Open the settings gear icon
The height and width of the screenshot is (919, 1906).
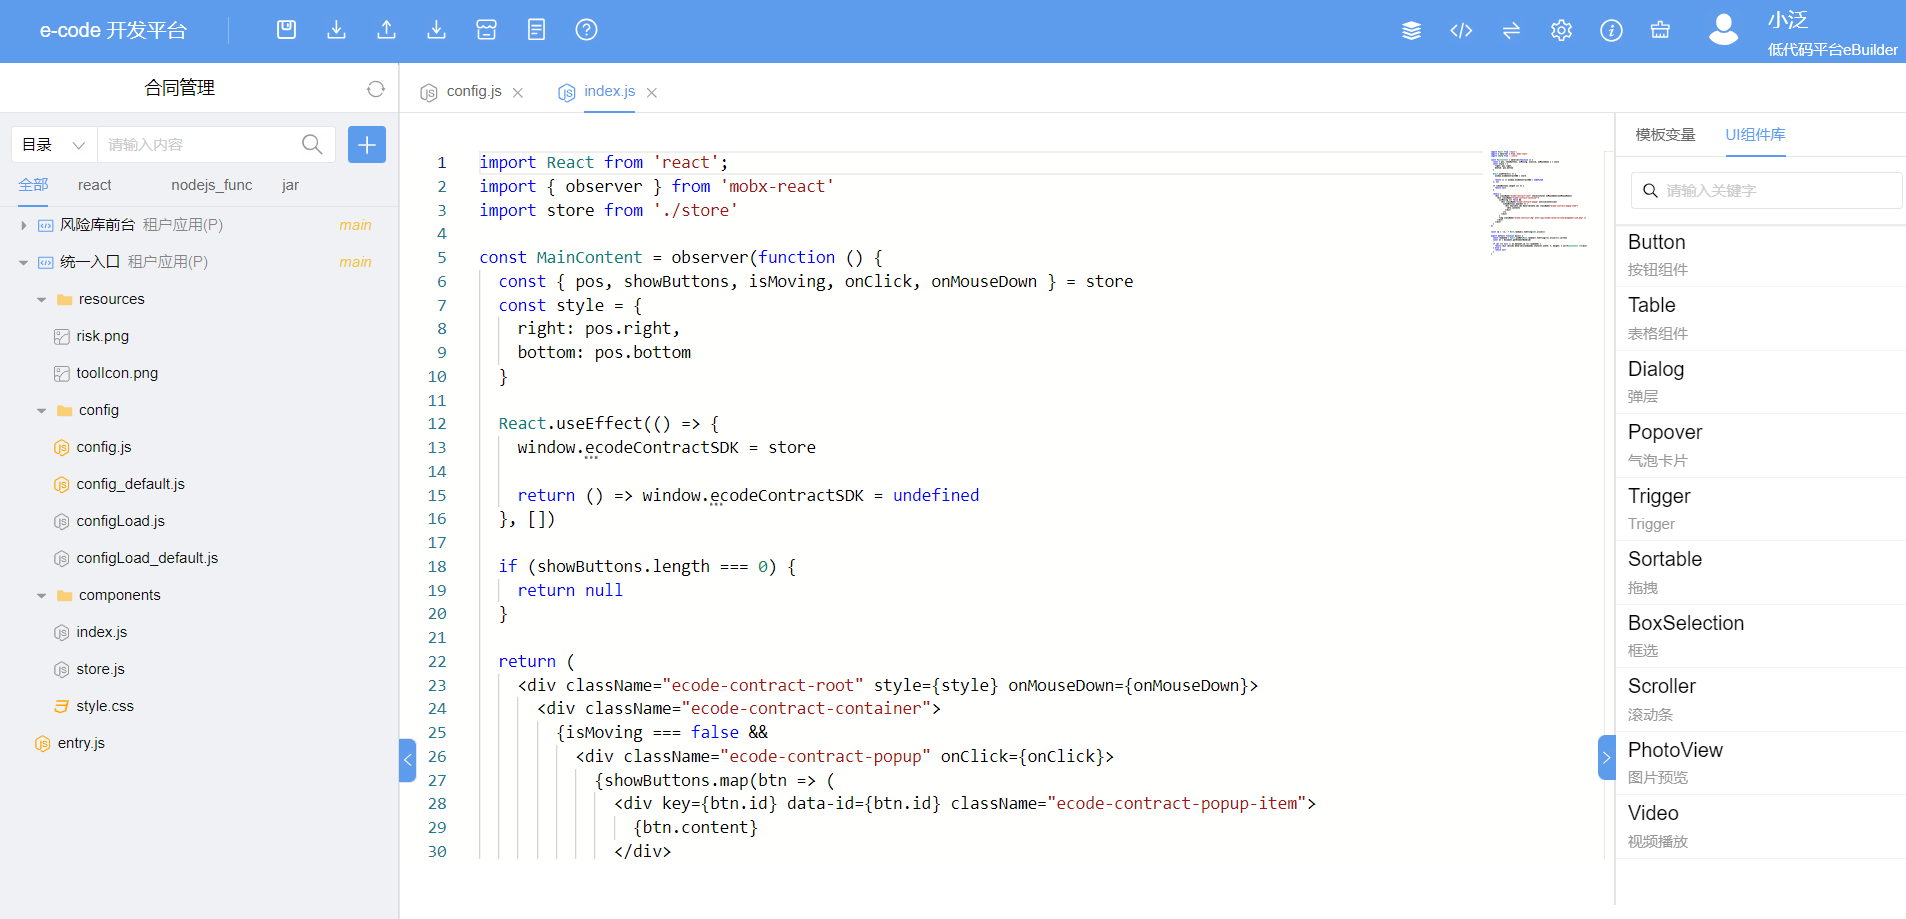click(1561, 31)
